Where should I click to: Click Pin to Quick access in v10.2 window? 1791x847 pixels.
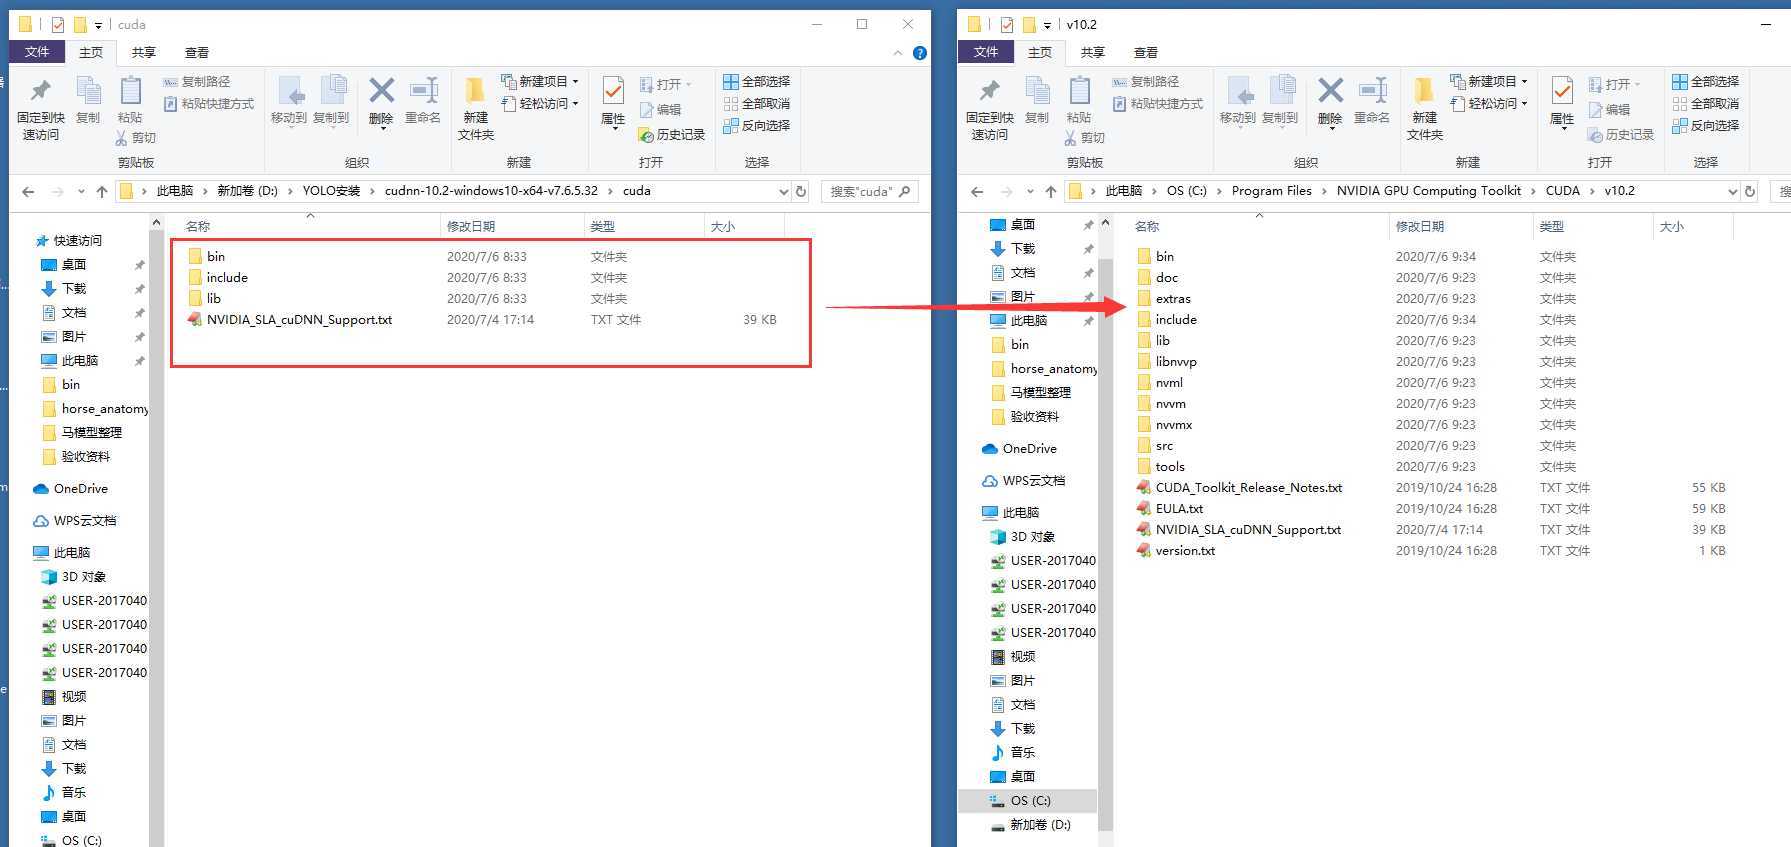pyautogui.click(x=989, y=108)
